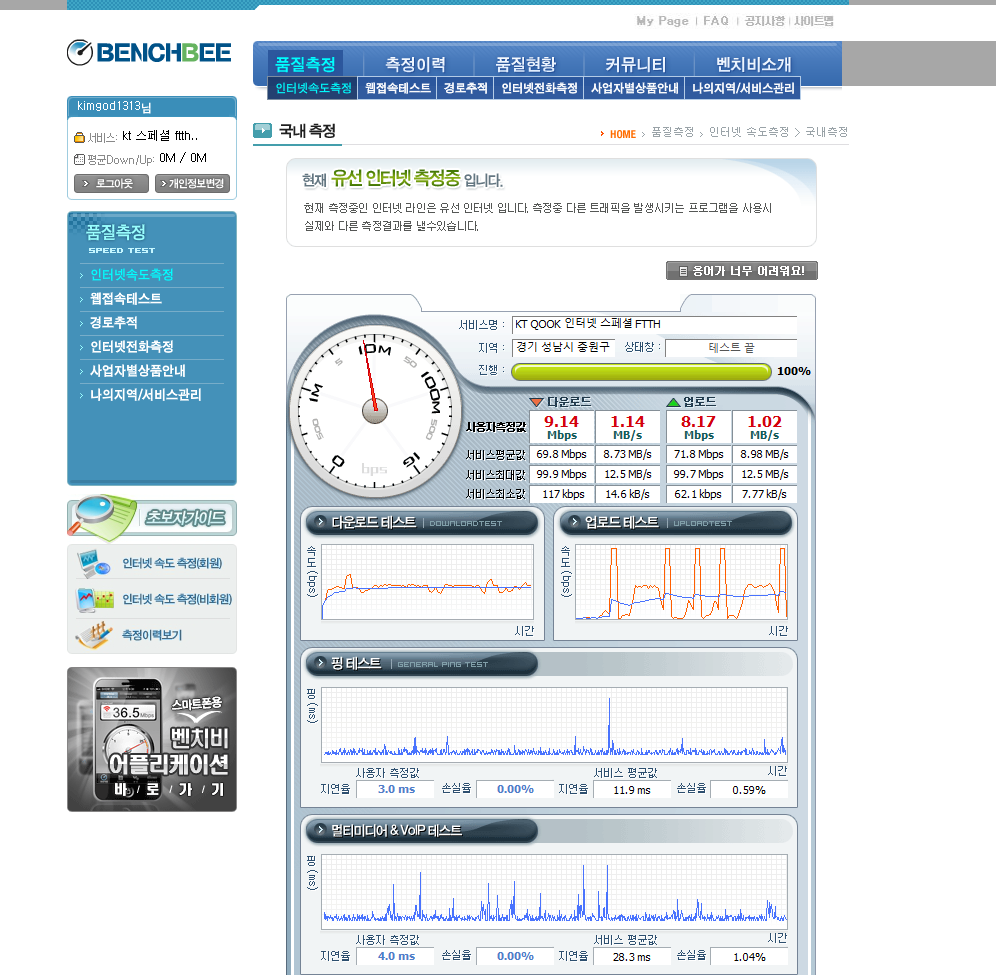The image size is (996, 975).
Task: Open the 스마트폰용 벤치비 어플리케이션 banner
Action: coord(152,739)
